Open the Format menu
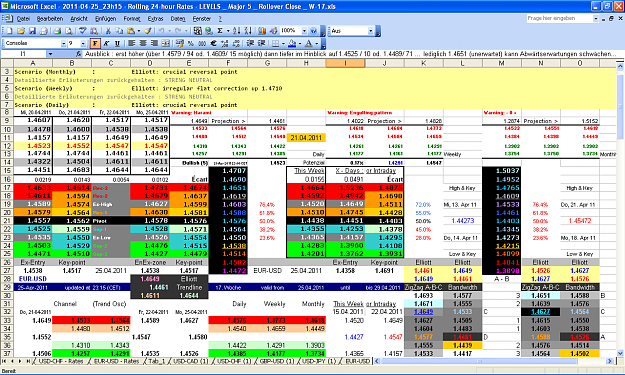The width and height of the screenshot is (625, 375). pyautogui.click(x=132, y=18)
